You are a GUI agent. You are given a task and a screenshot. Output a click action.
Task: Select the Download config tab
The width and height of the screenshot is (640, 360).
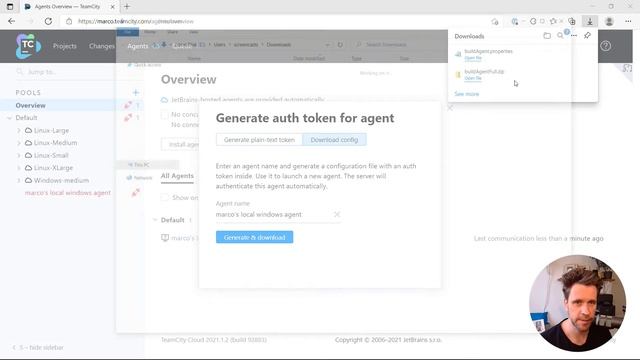click(x=334, y=140)
